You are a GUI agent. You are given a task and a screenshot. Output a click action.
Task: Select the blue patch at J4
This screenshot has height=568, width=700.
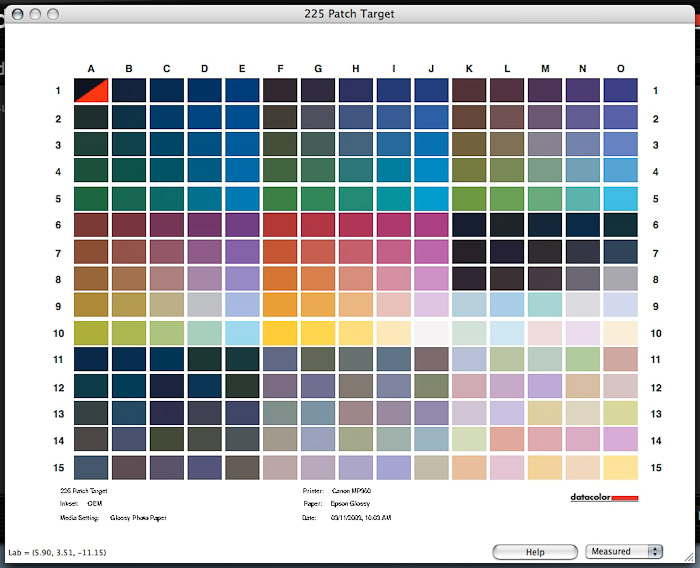tap(431, 170)
